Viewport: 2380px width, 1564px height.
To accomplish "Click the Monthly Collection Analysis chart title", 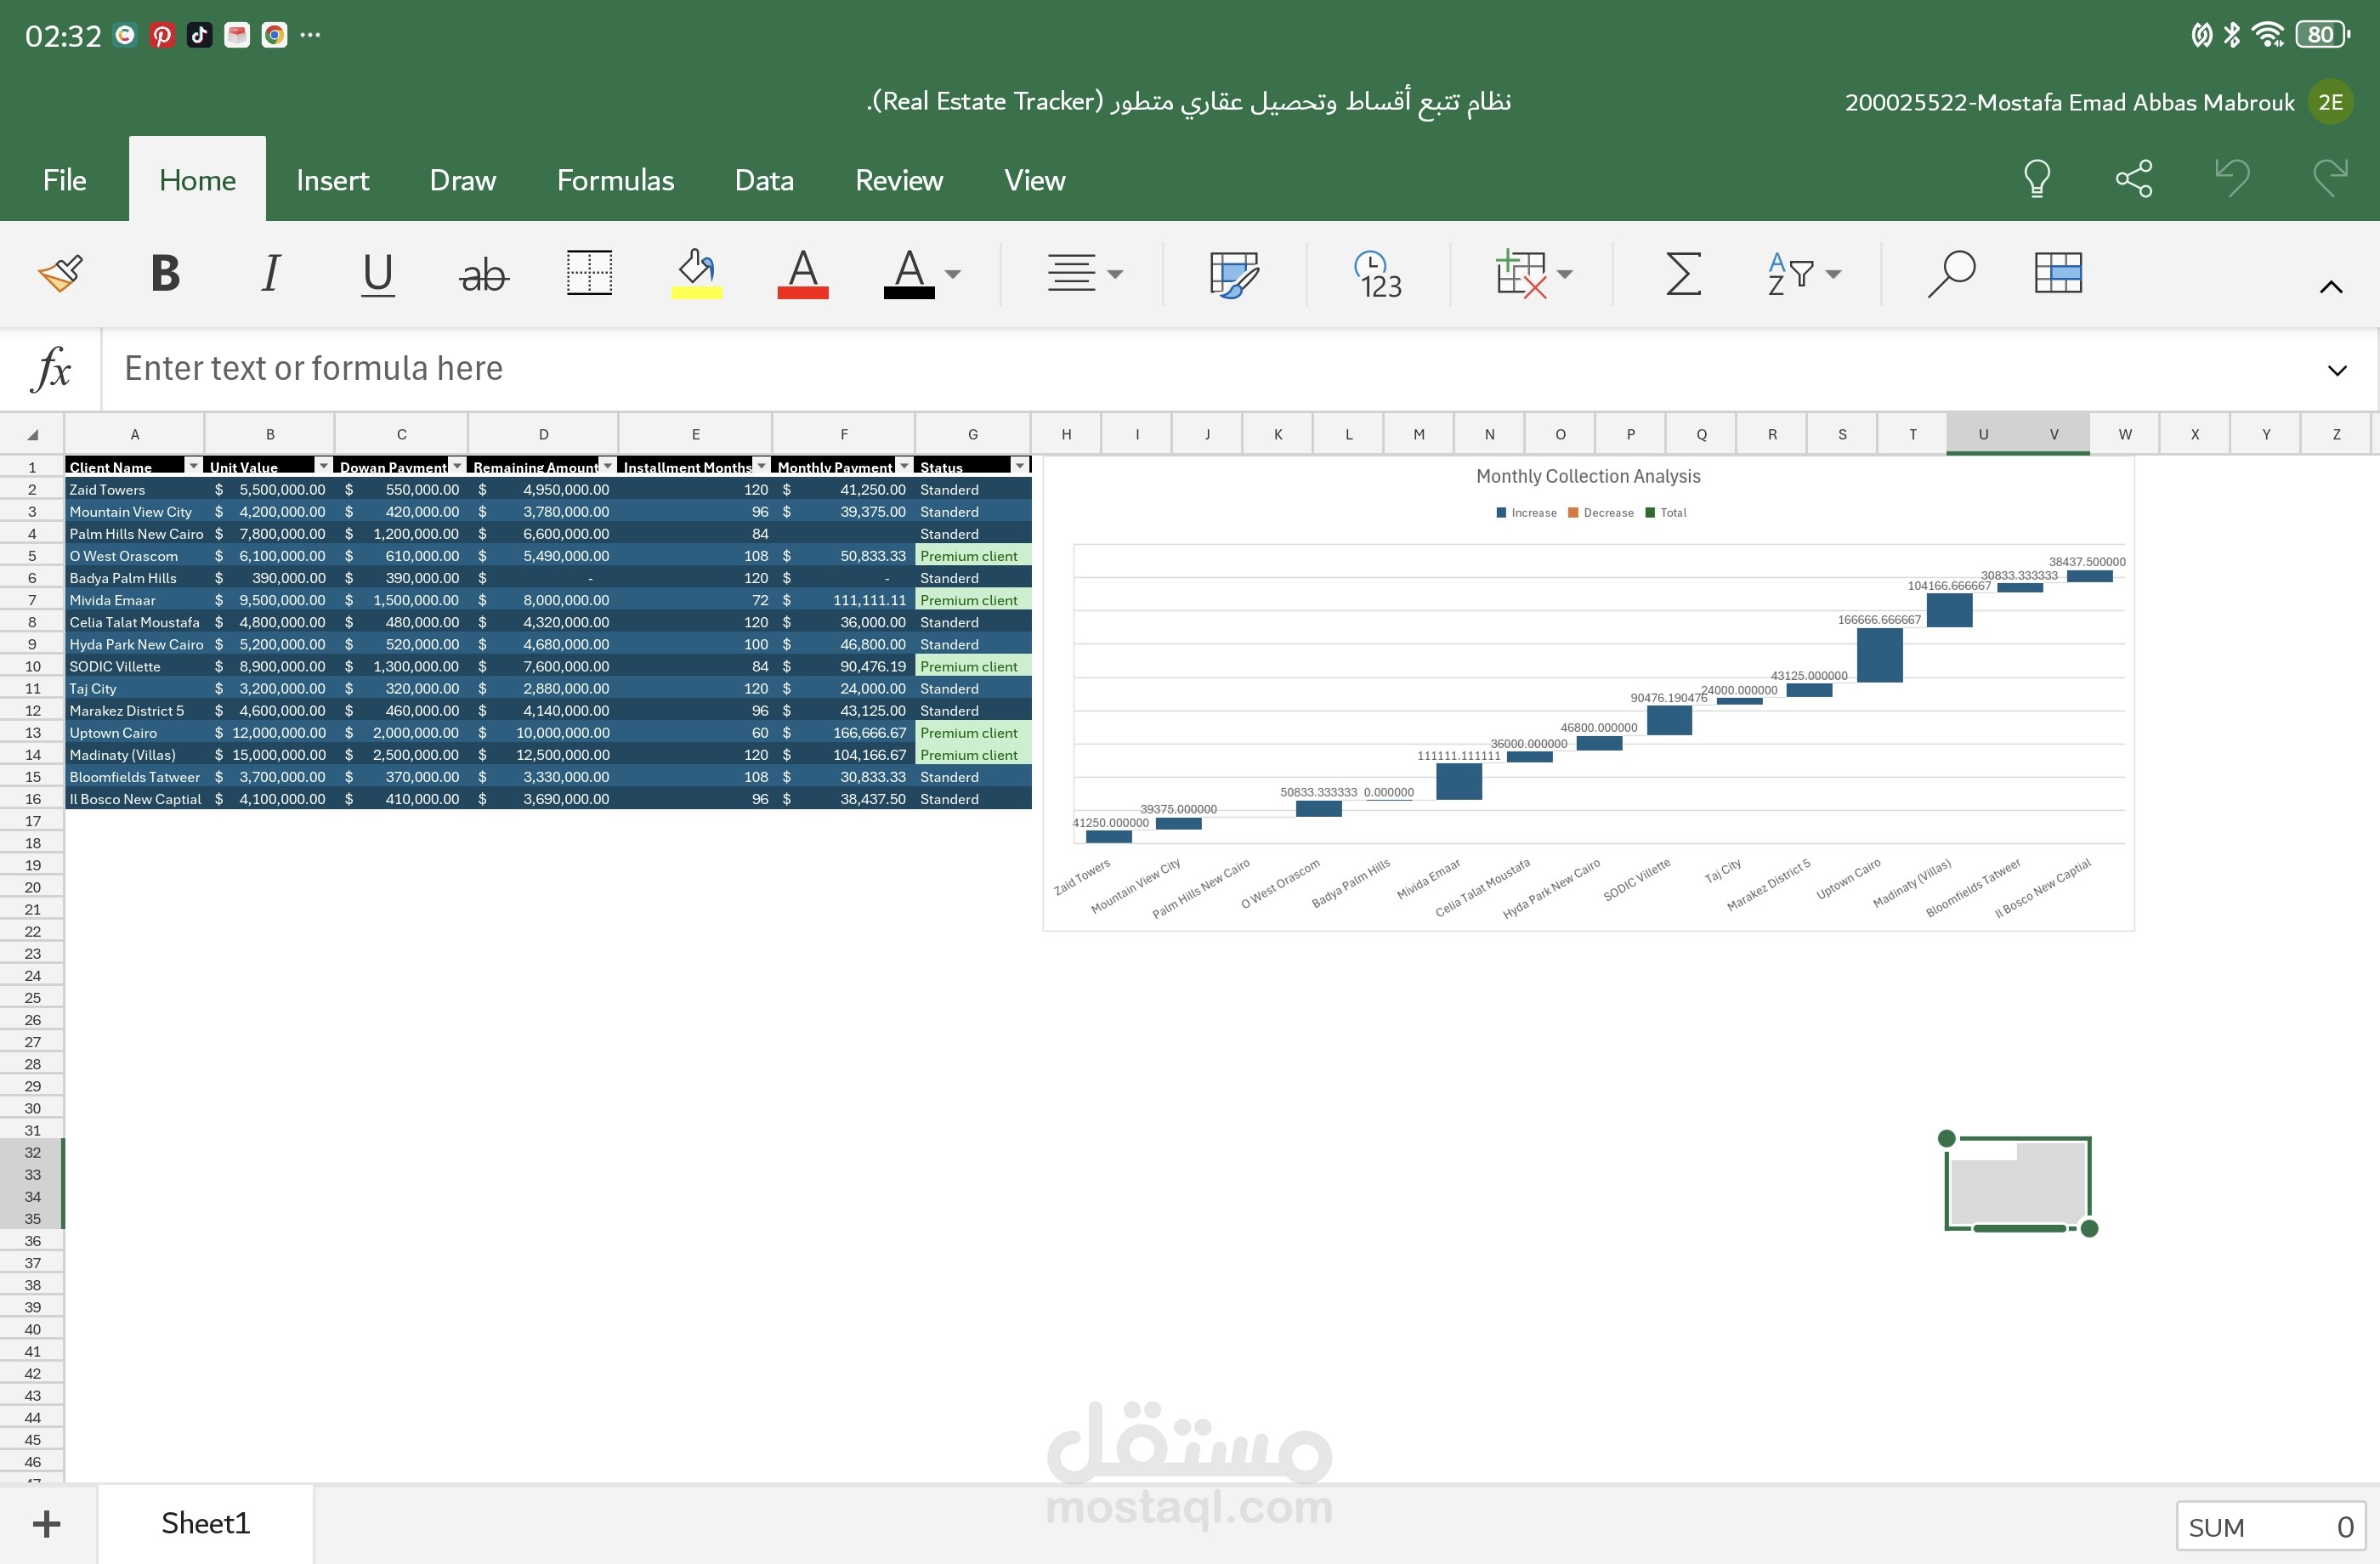I will point(1588,477).
